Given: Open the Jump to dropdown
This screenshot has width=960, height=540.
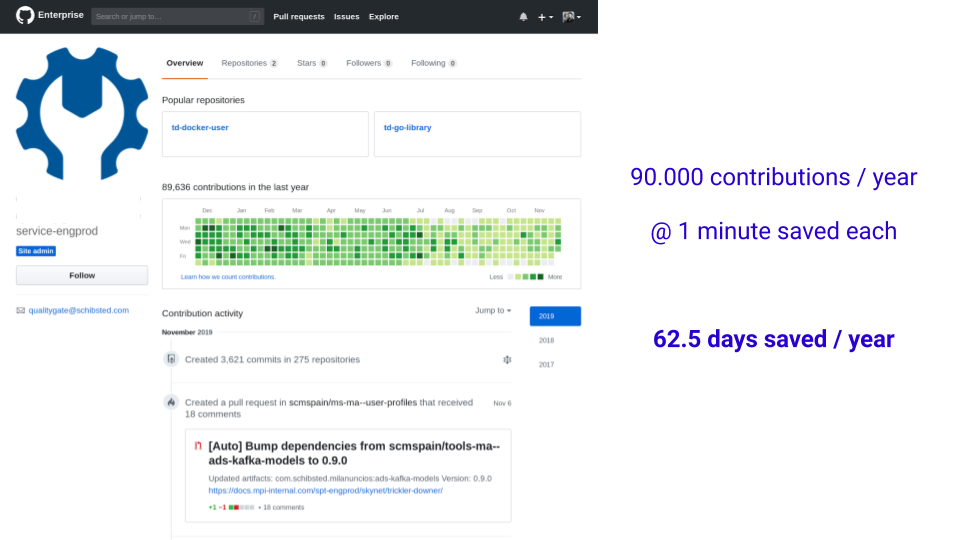Looking at the screenshot, I should click(493, 311).
